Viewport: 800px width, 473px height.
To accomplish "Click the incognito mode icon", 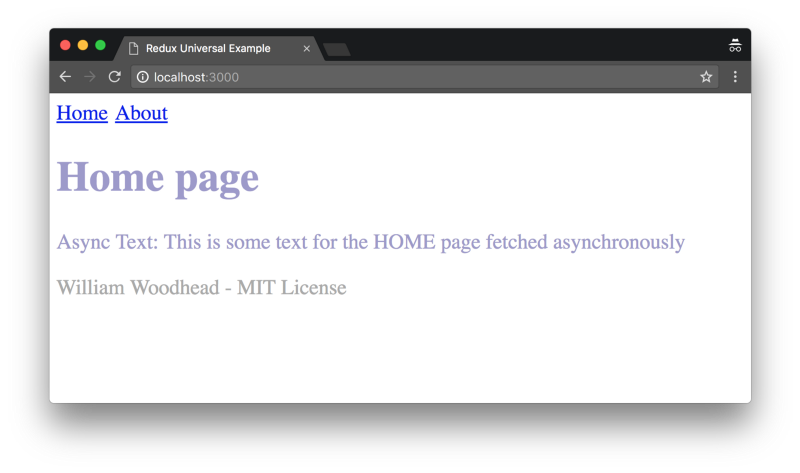I will click(x=735, y=46).
